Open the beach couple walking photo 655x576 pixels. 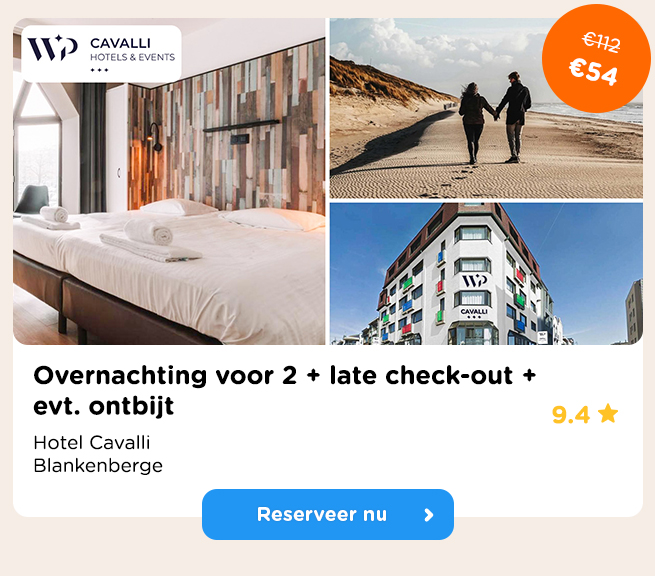(x=485, y=108)
